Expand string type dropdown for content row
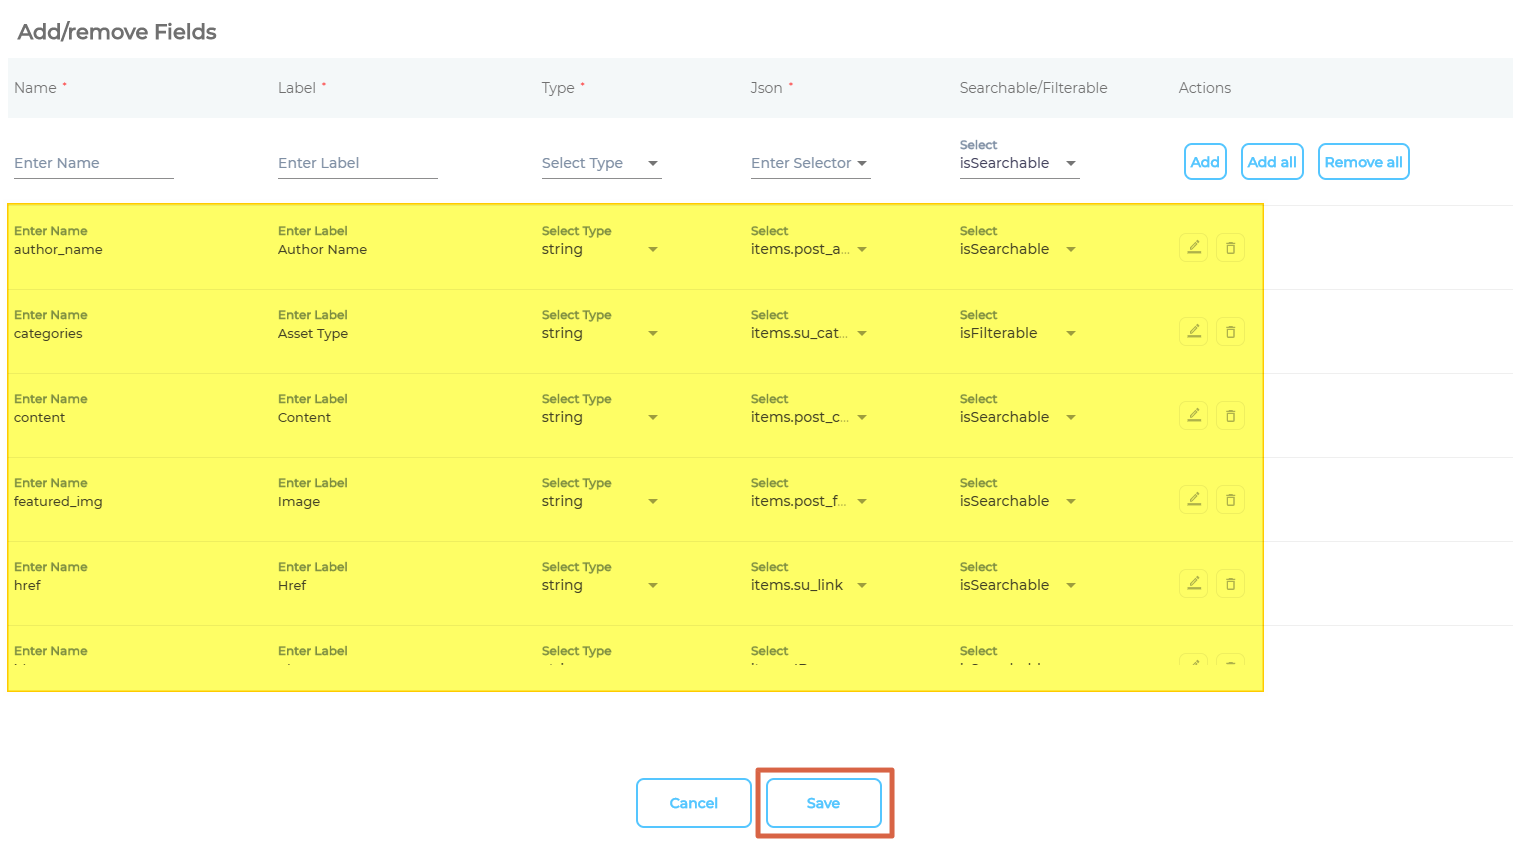Image resolution: width=1513 pixels, height=846 pixels. 600,417
